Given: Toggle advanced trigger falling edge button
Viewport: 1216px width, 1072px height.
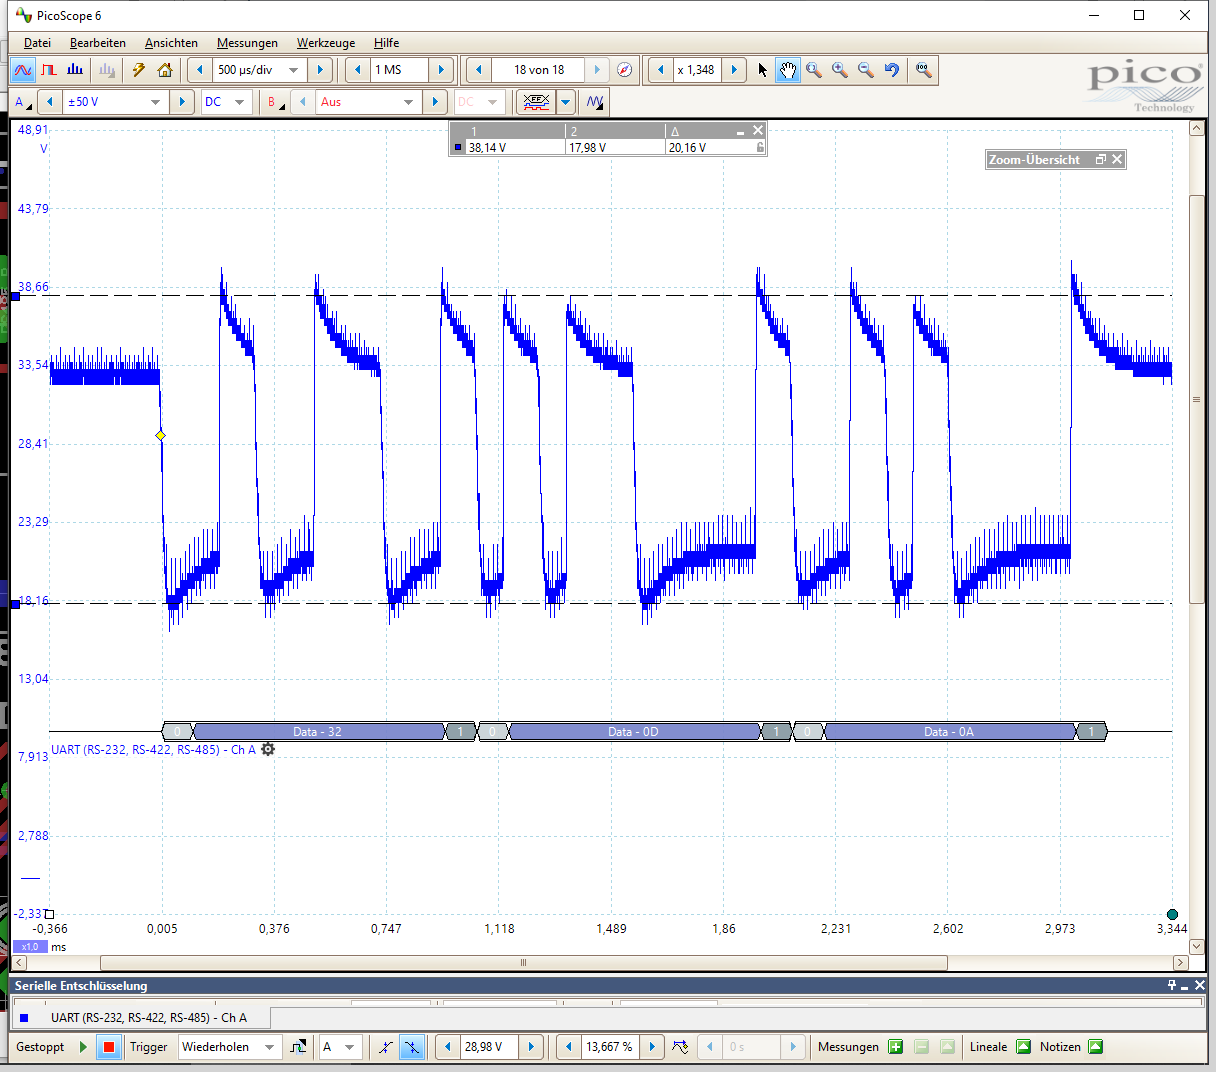Looking at the screenshot, I should [411, 1047].
